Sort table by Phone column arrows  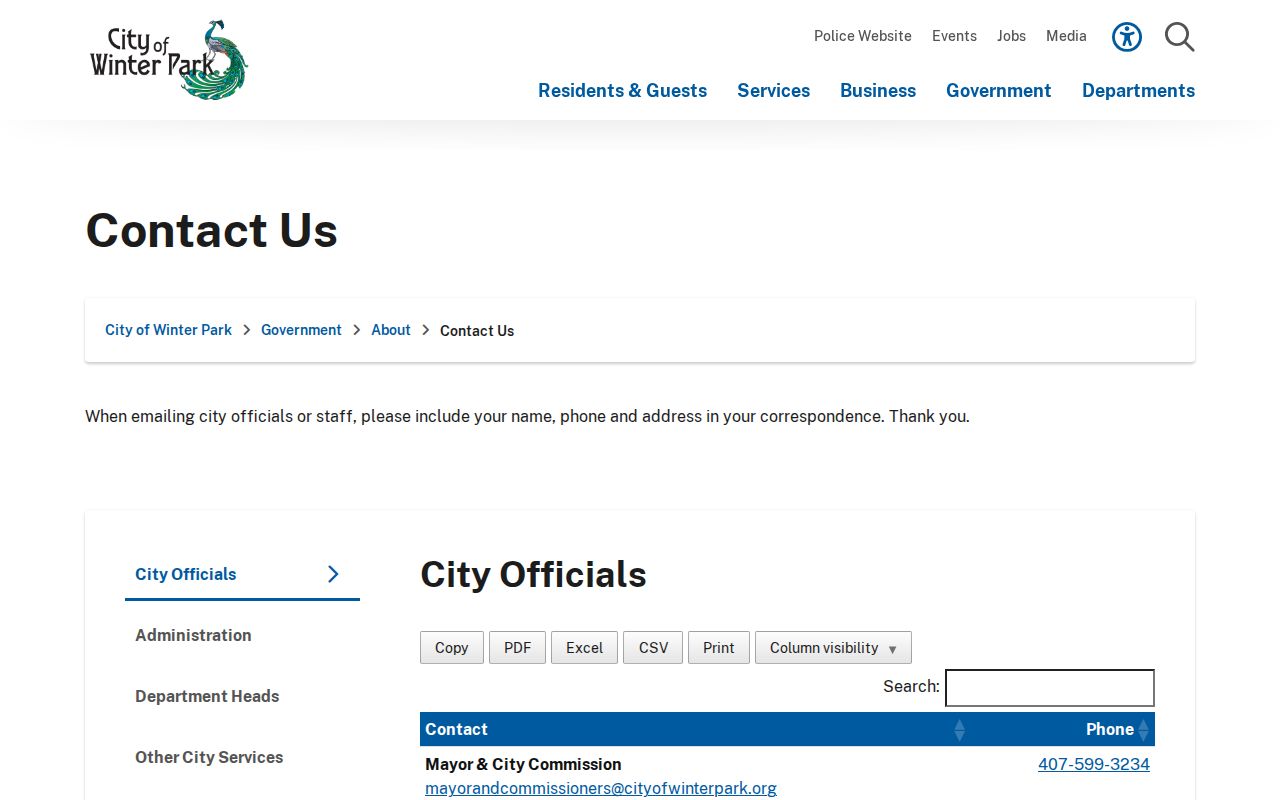[1143, 730]
